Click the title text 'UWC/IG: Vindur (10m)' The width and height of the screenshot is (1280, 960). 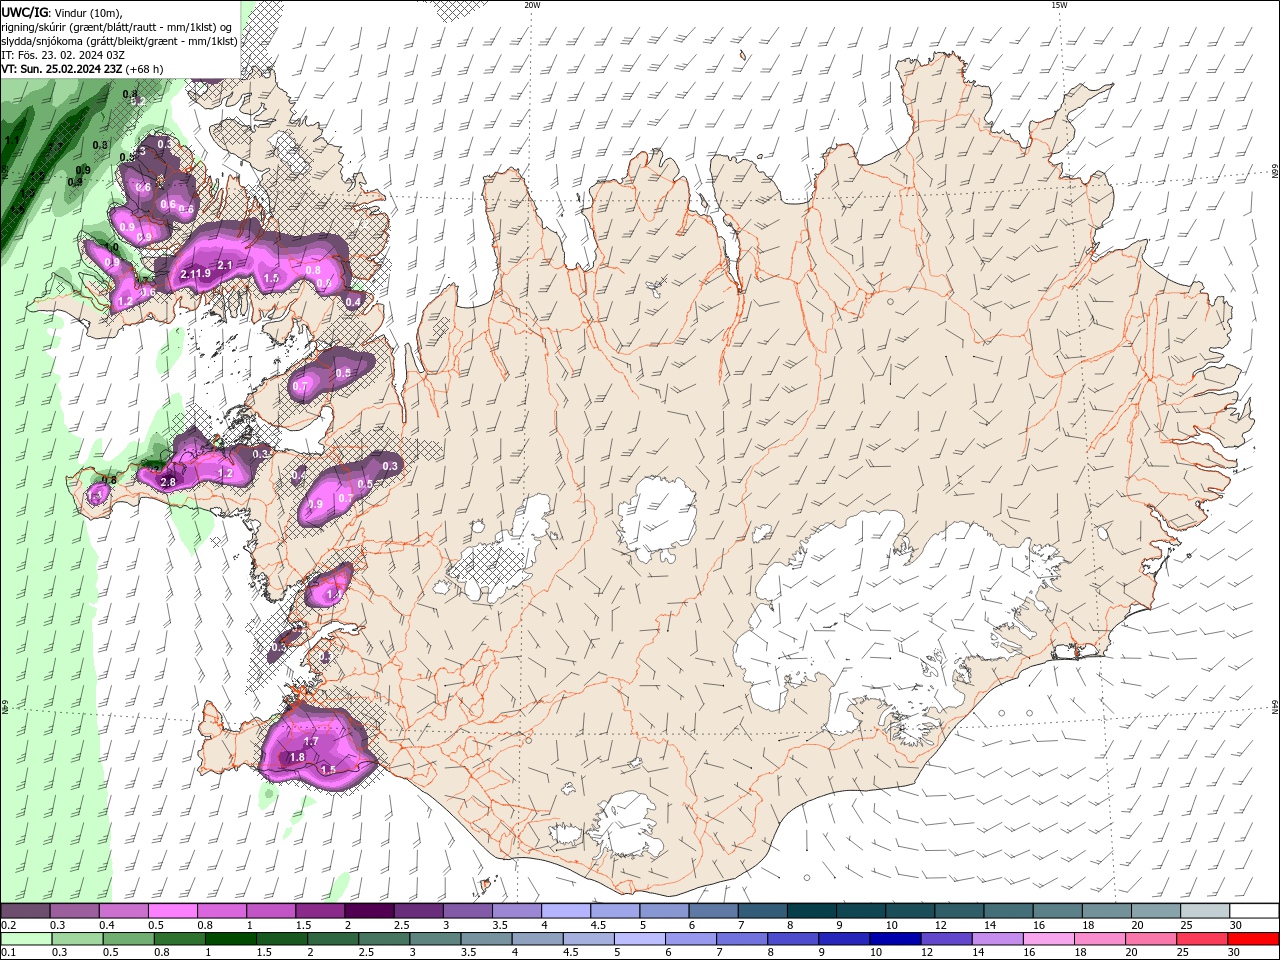pos(62,12)
